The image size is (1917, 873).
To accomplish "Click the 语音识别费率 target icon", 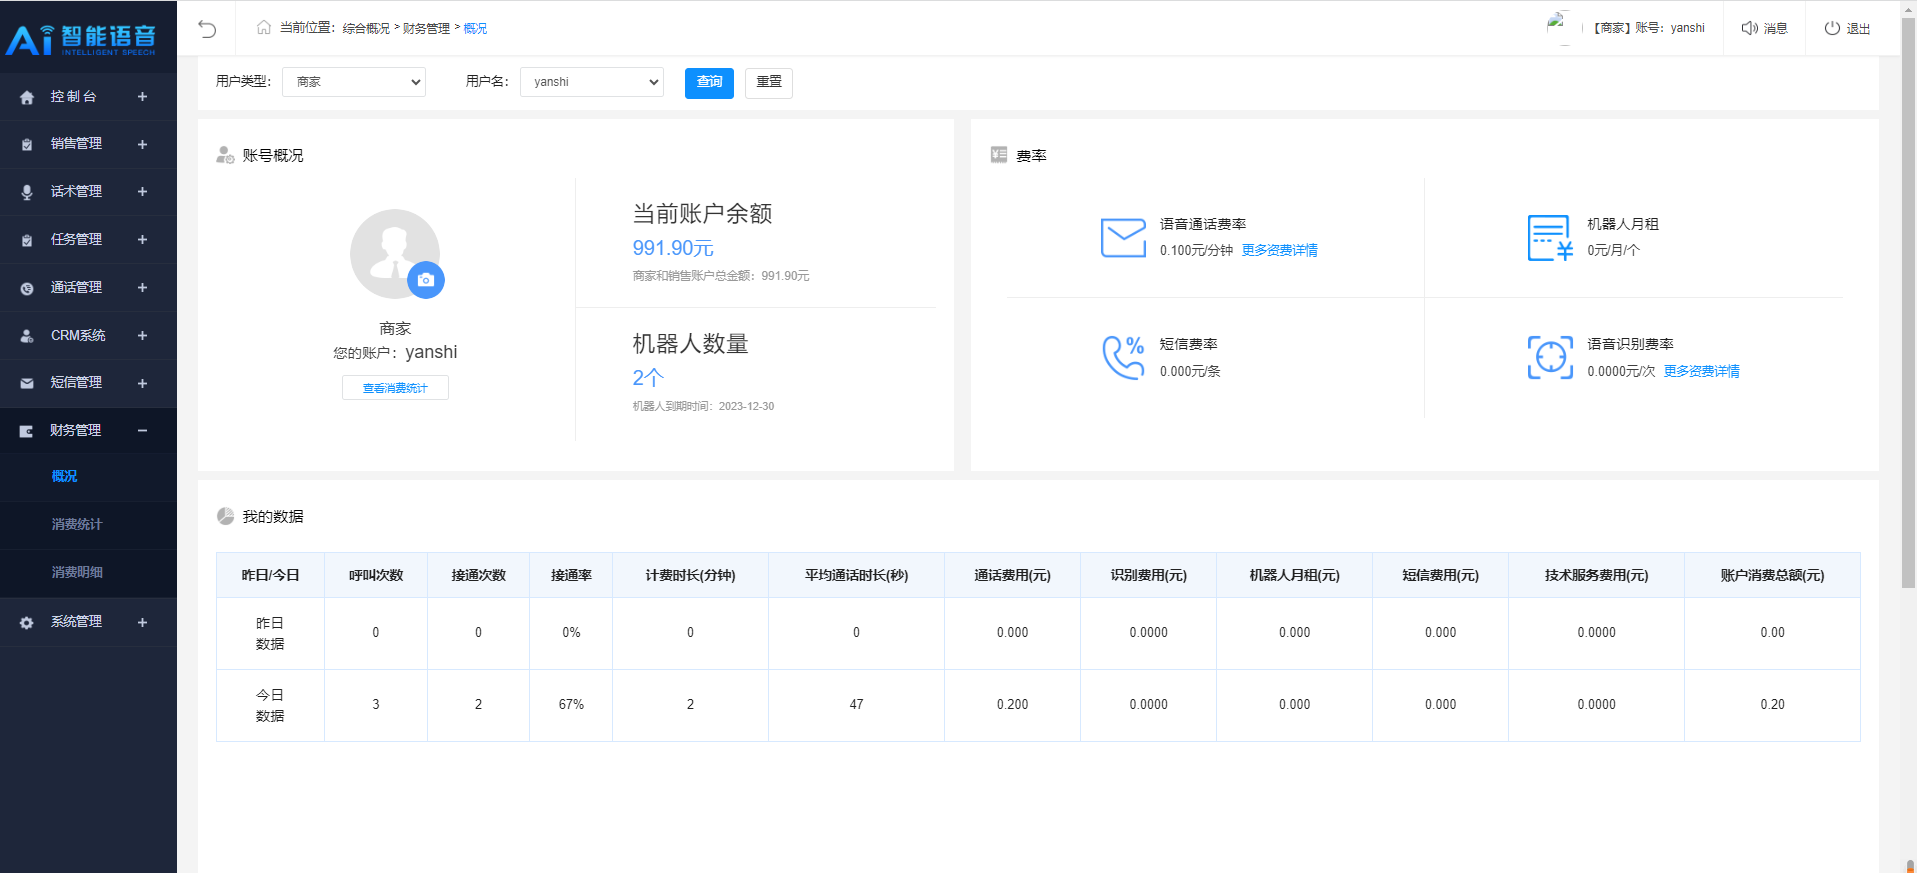I will pyautogui.click(x=1550, y=357).
